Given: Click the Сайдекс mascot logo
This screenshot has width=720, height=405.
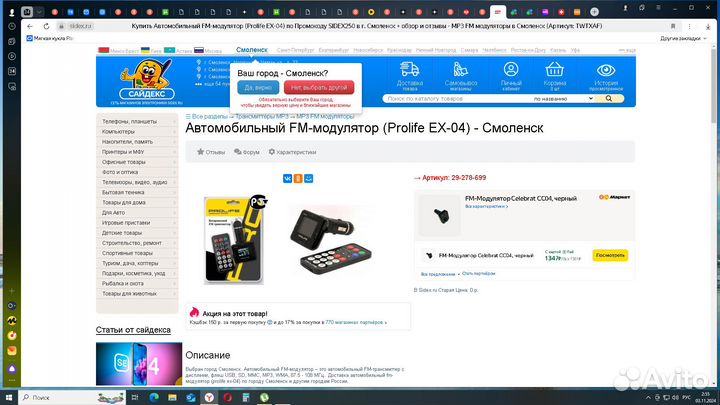Looking at the screenshot, I should (146, 79).
